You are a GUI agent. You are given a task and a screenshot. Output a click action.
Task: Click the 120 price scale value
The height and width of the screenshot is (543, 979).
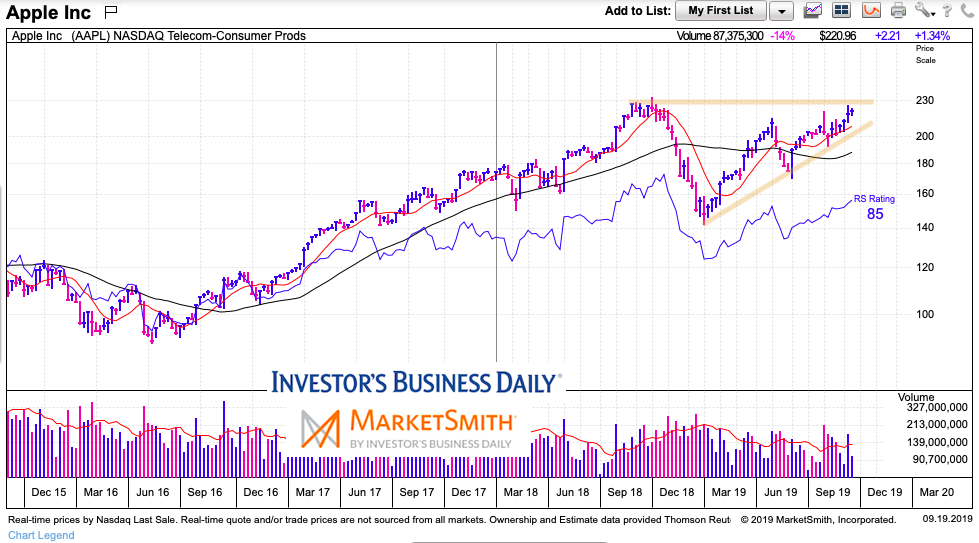tap(925, 267)
